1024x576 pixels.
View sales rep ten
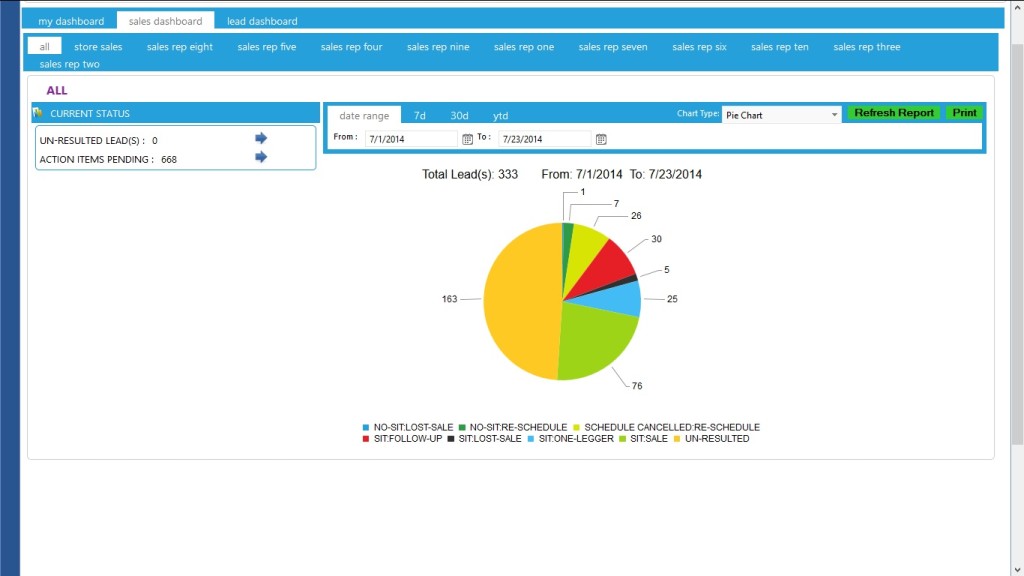(779, 46)
